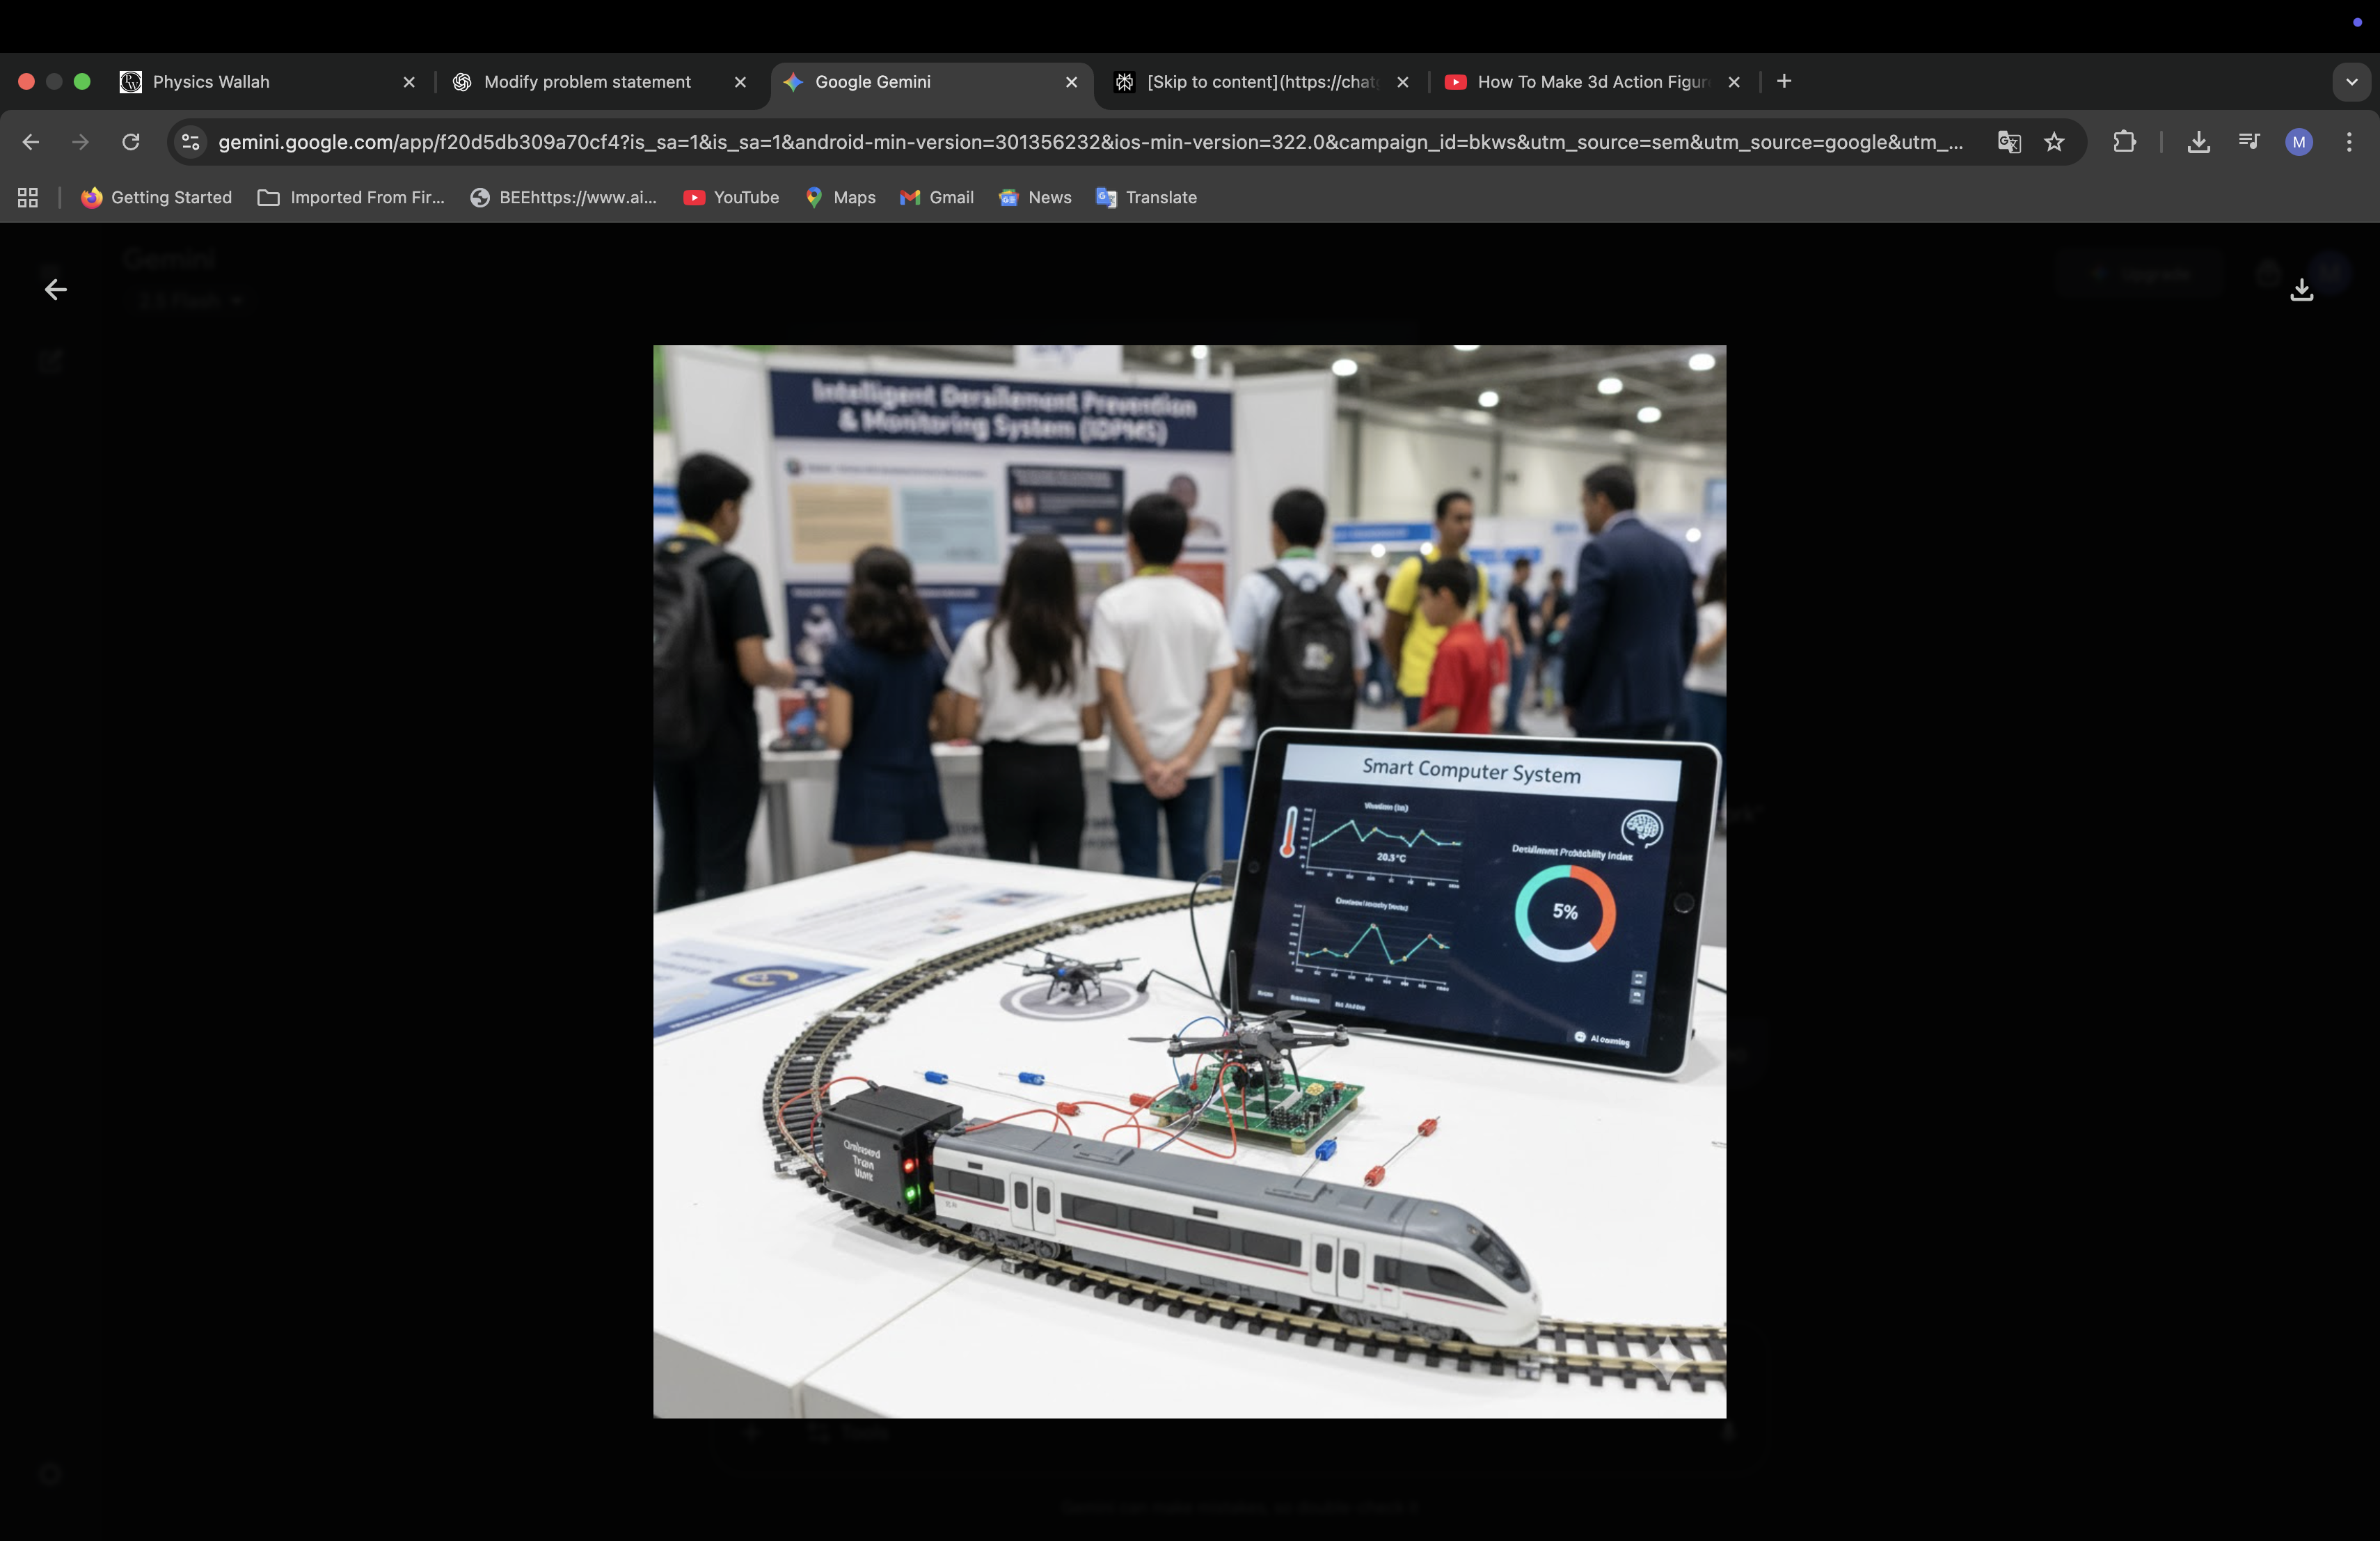Open the Extensions puzzle icon
The image size is (2380, 1541).
tap(2124, 142)
